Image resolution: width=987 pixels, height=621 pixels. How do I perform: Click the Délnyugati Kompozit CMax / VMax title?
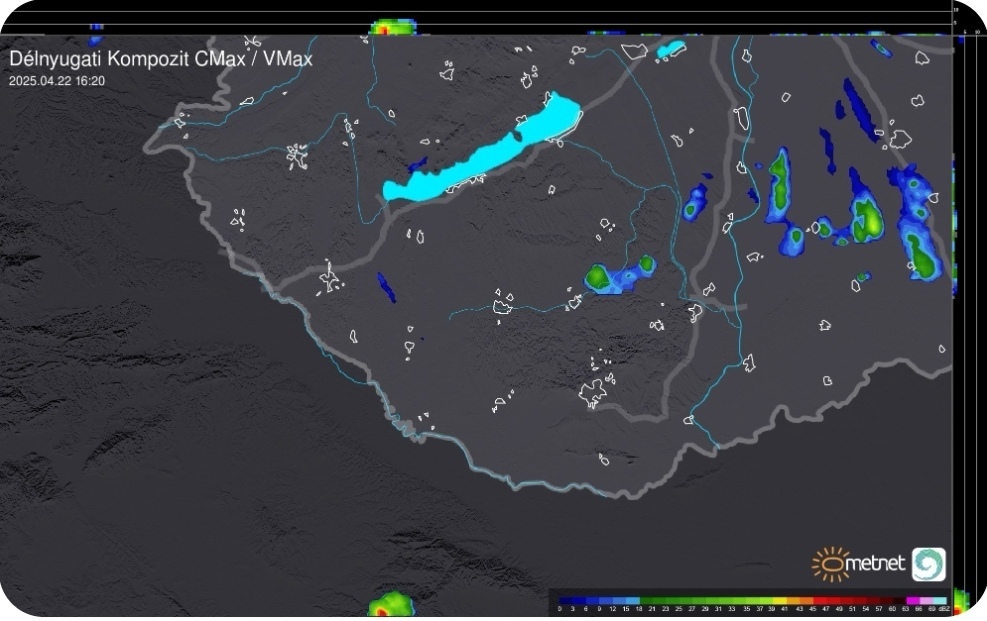[x=160, y=59]
